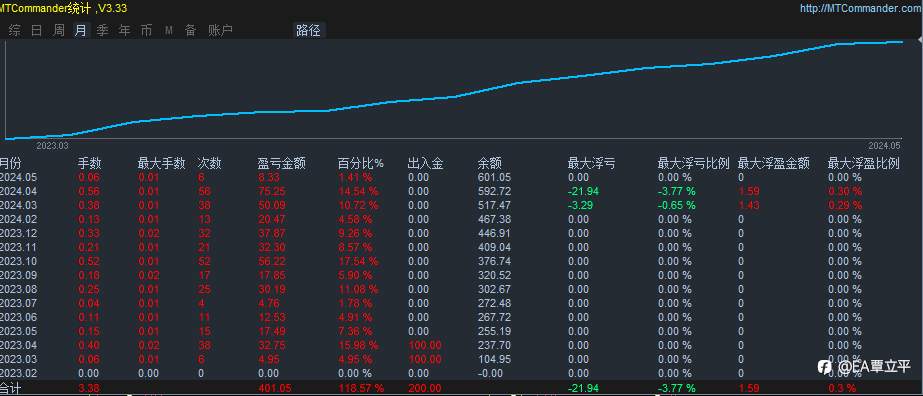Select the 月 monthly statistics tab

coord(81,31)
